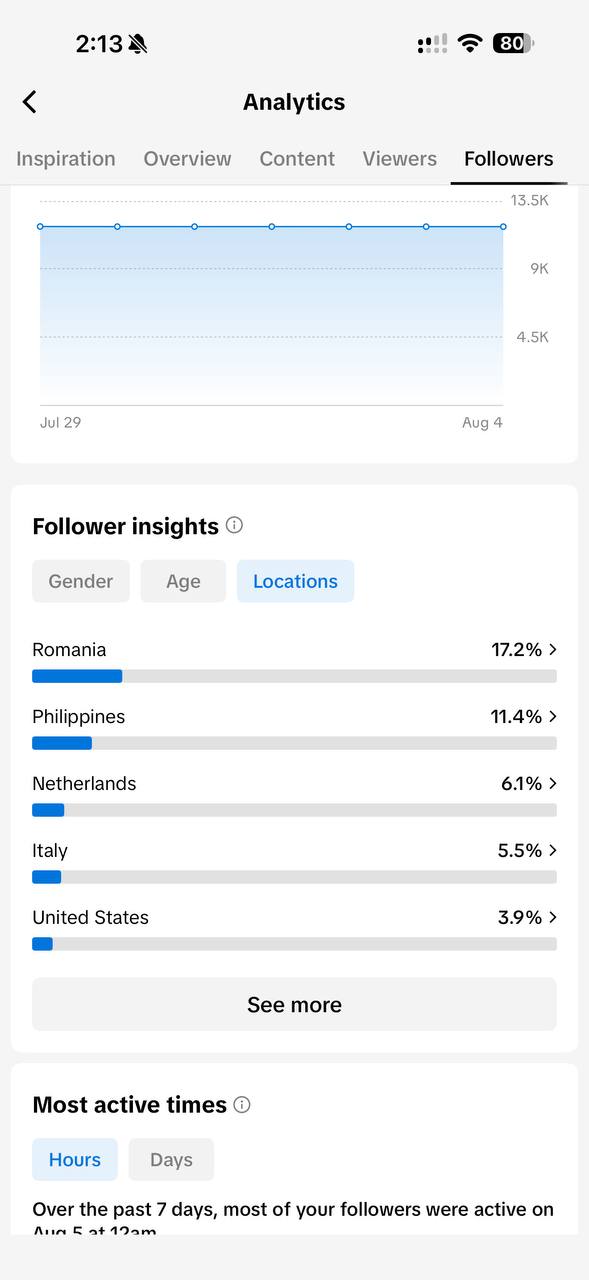
Task: Open Follower insights info icon
Action: [x=234, y=525]
